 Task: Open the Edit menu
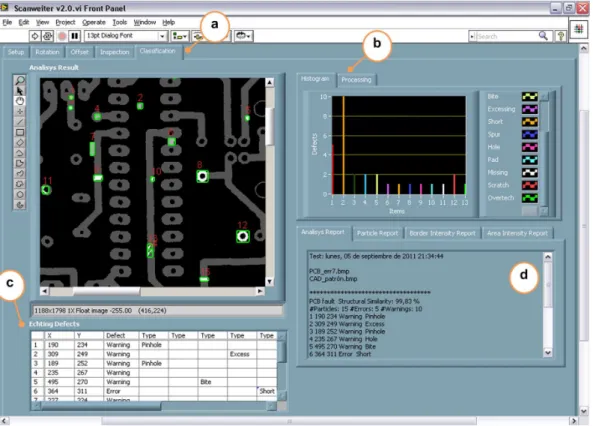(24, 22)
